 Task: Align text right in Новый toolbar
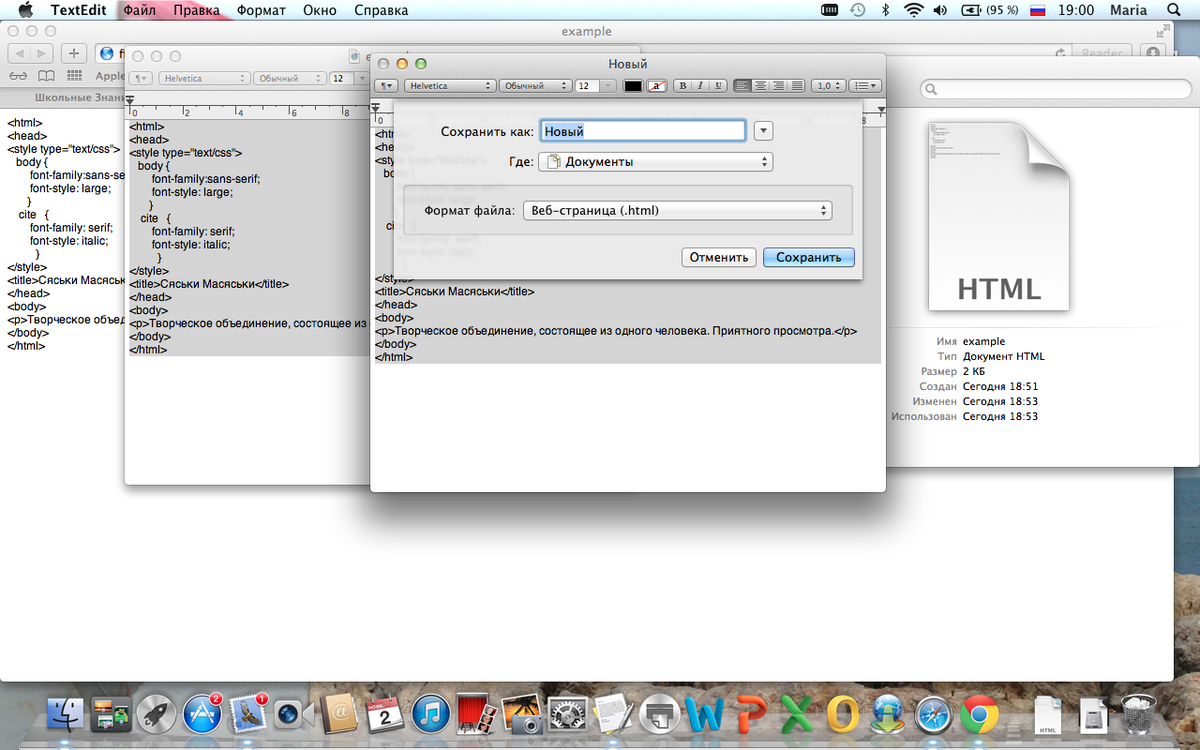(778, 86)
